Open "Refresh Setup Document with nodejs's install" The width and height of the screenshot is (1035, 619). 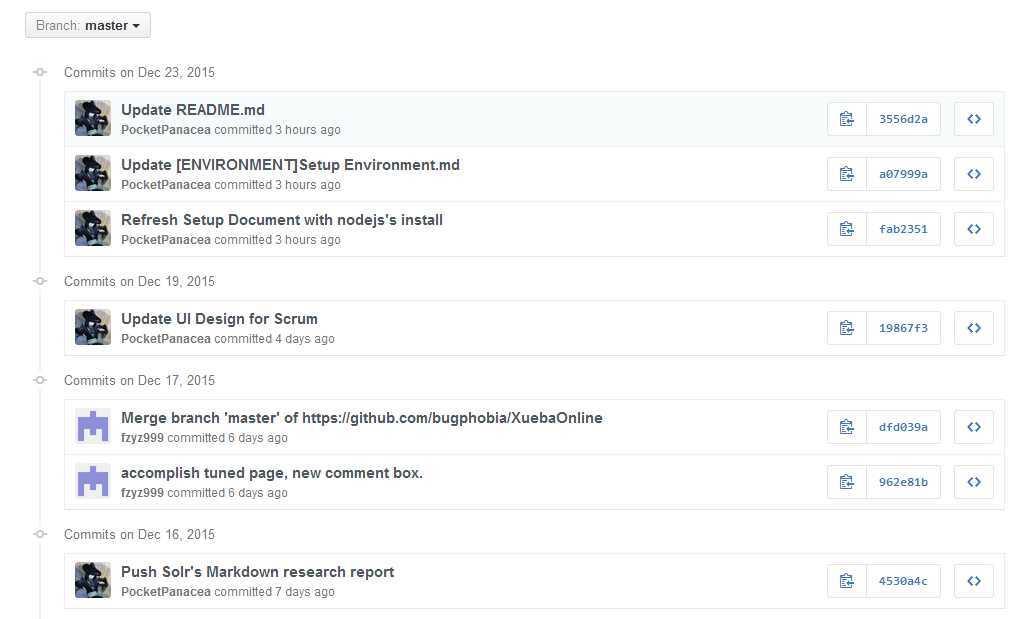(x=281, y=220)
